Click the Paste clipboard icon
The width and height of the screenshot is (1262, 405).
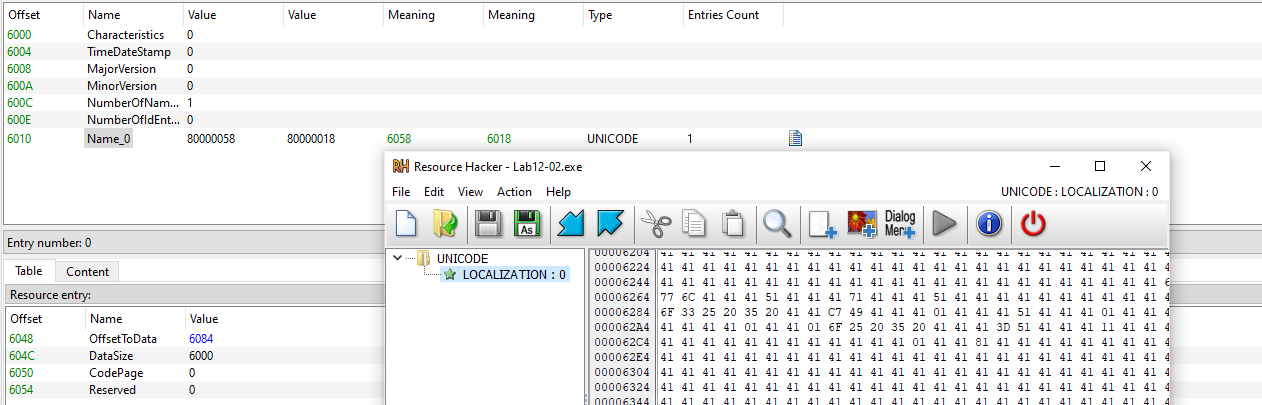click(732, 224)
